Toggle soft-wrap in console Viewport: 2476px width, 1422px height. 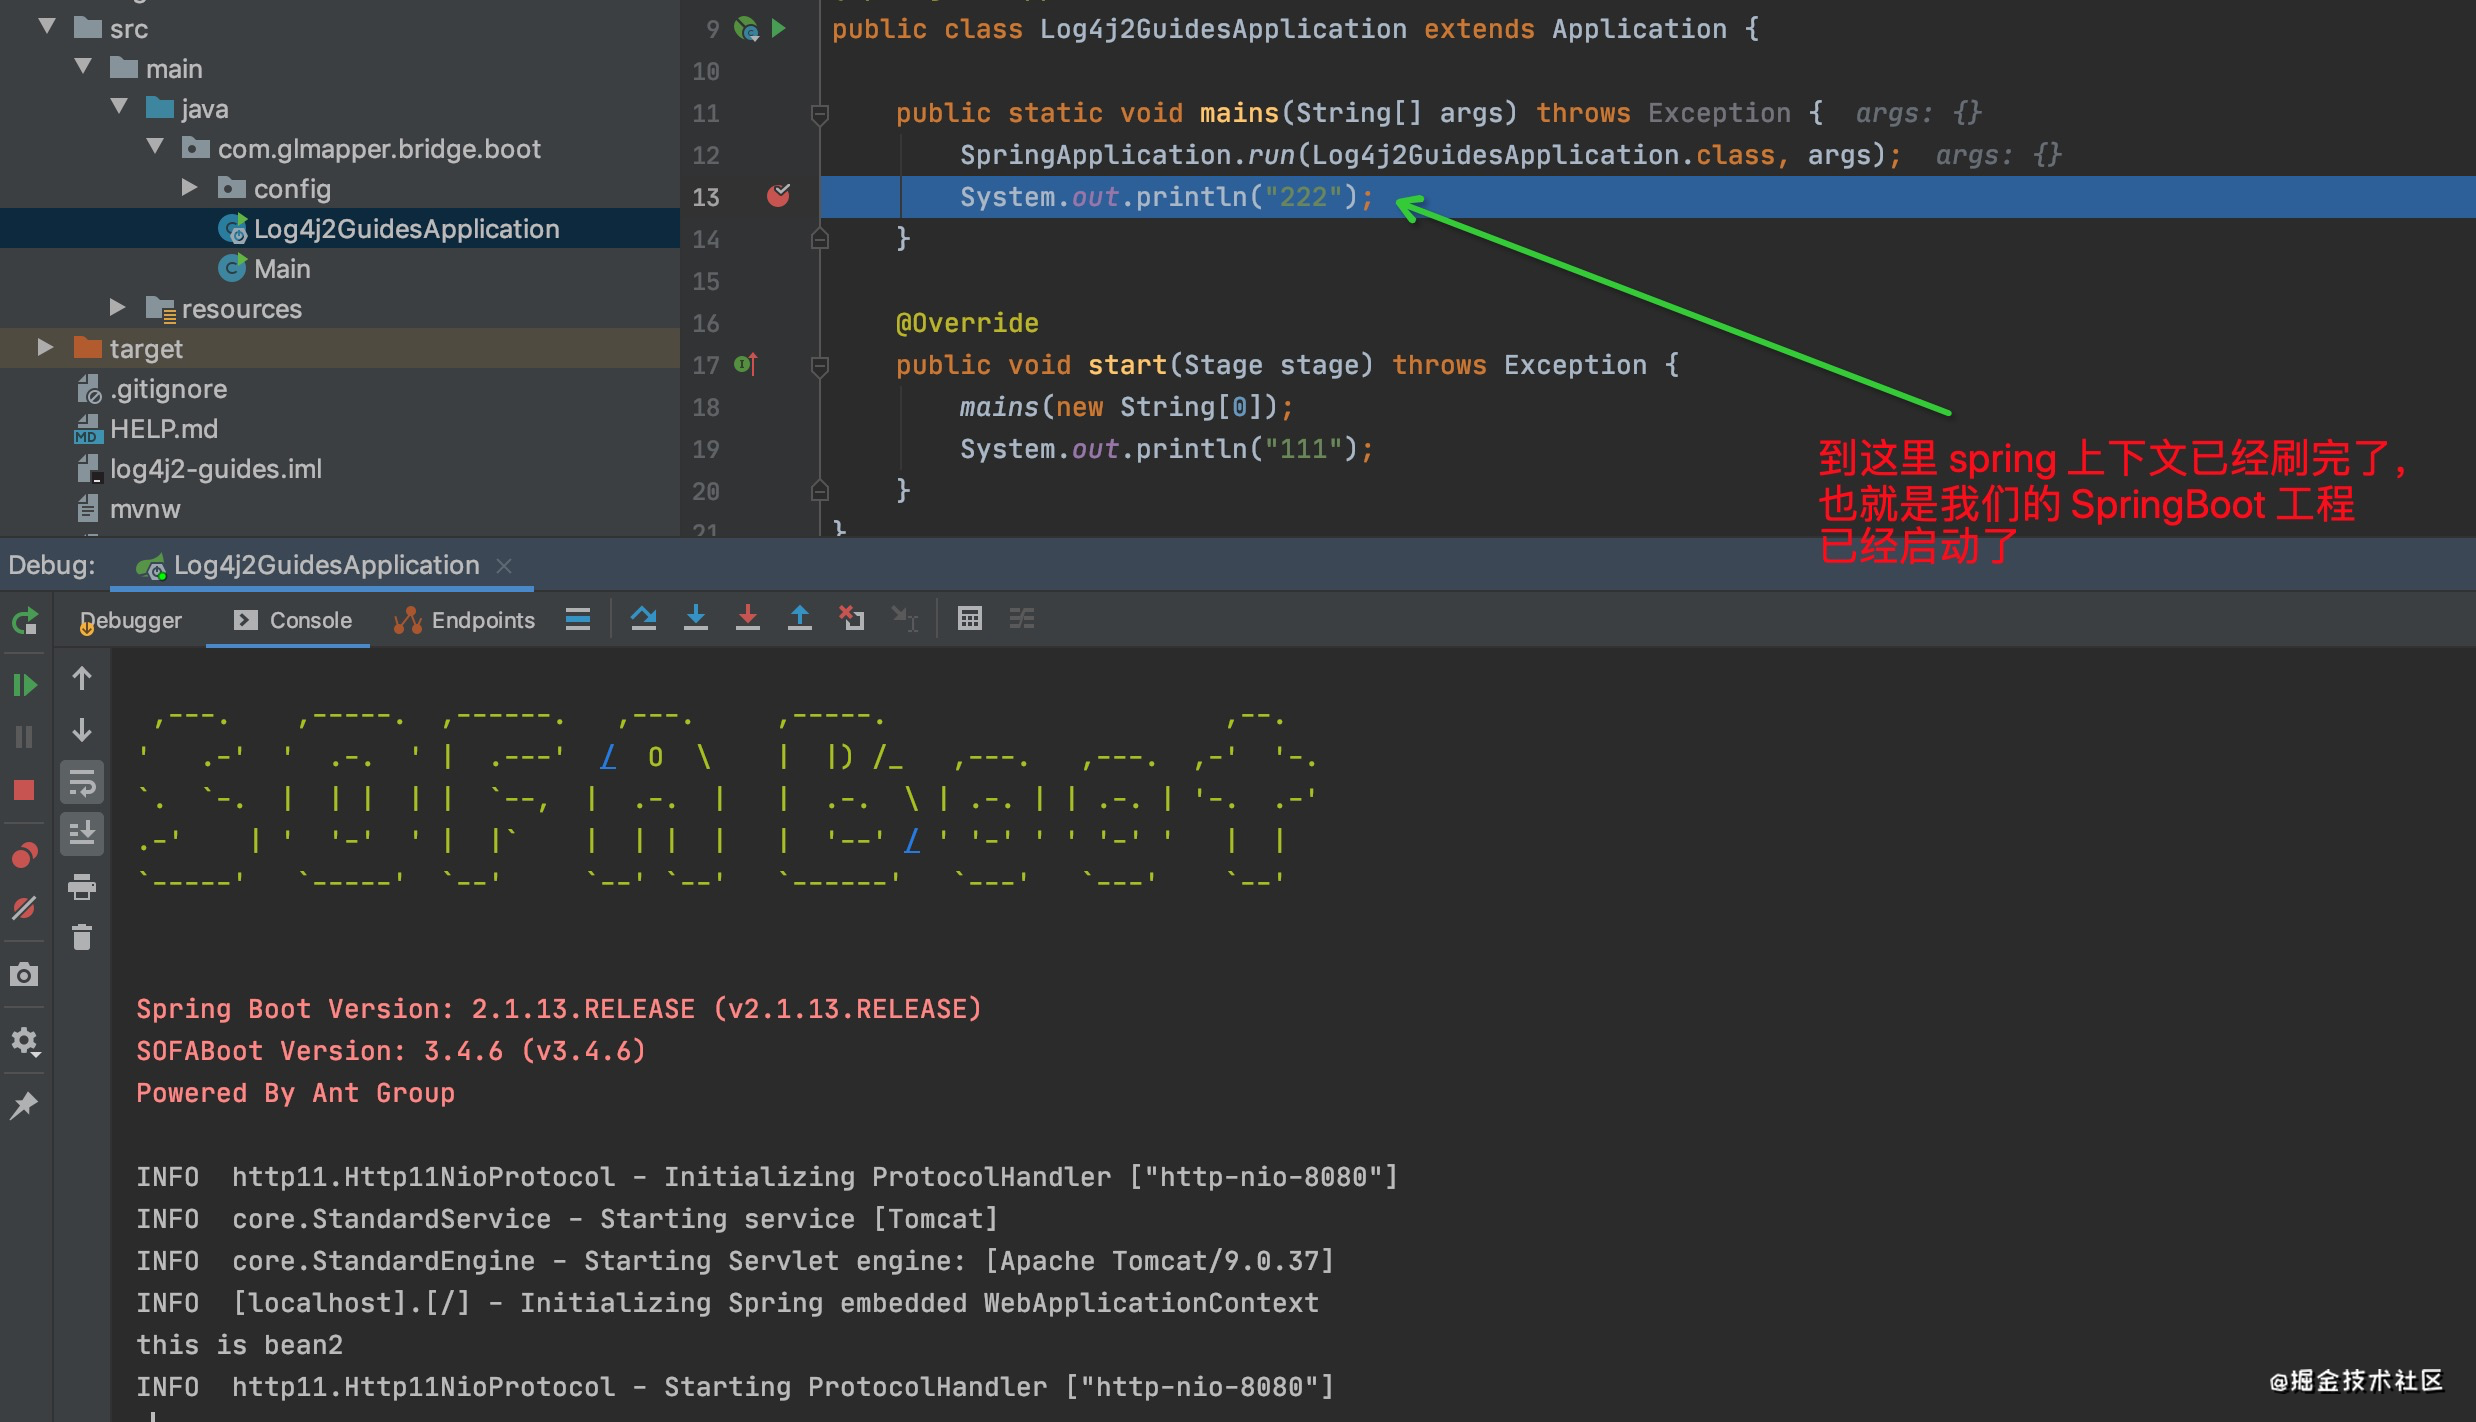point(82,783)
